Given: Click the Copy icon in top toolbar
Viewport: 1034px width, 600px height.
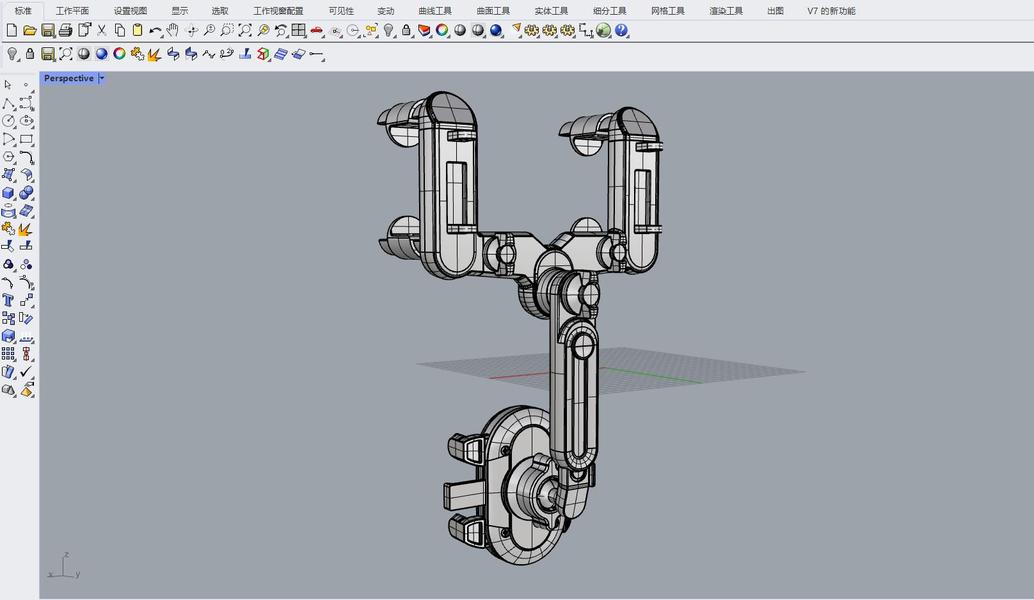Looking at the screenshot, I should click(x=119, y=30).
